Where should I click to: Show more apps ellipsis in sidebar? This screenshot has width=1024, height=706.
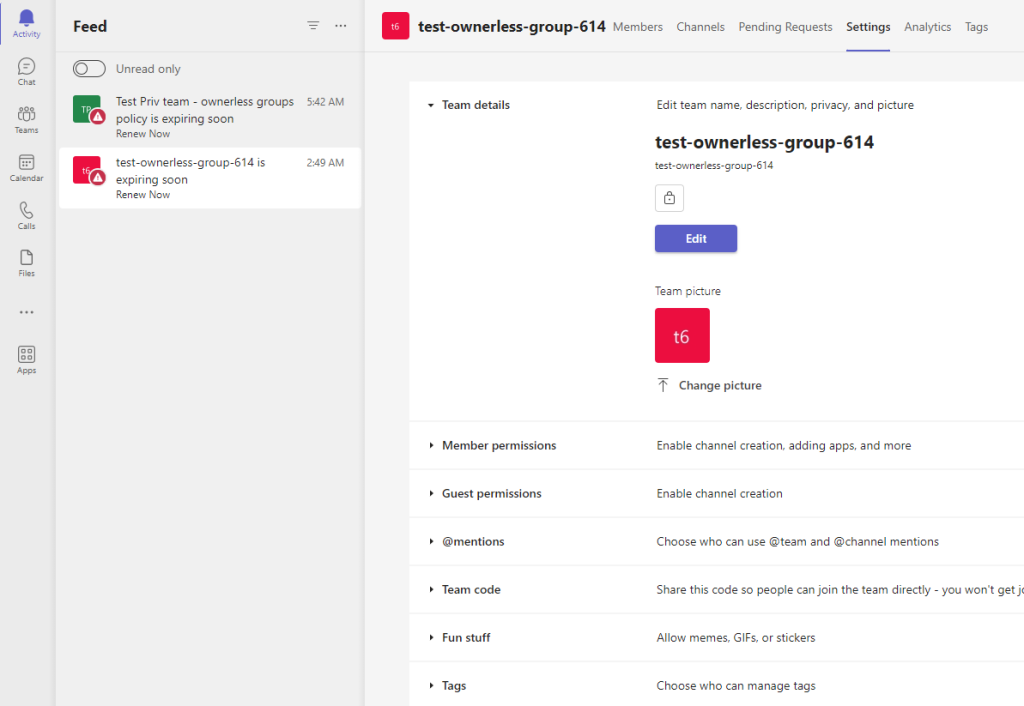[x=26, y=312]
